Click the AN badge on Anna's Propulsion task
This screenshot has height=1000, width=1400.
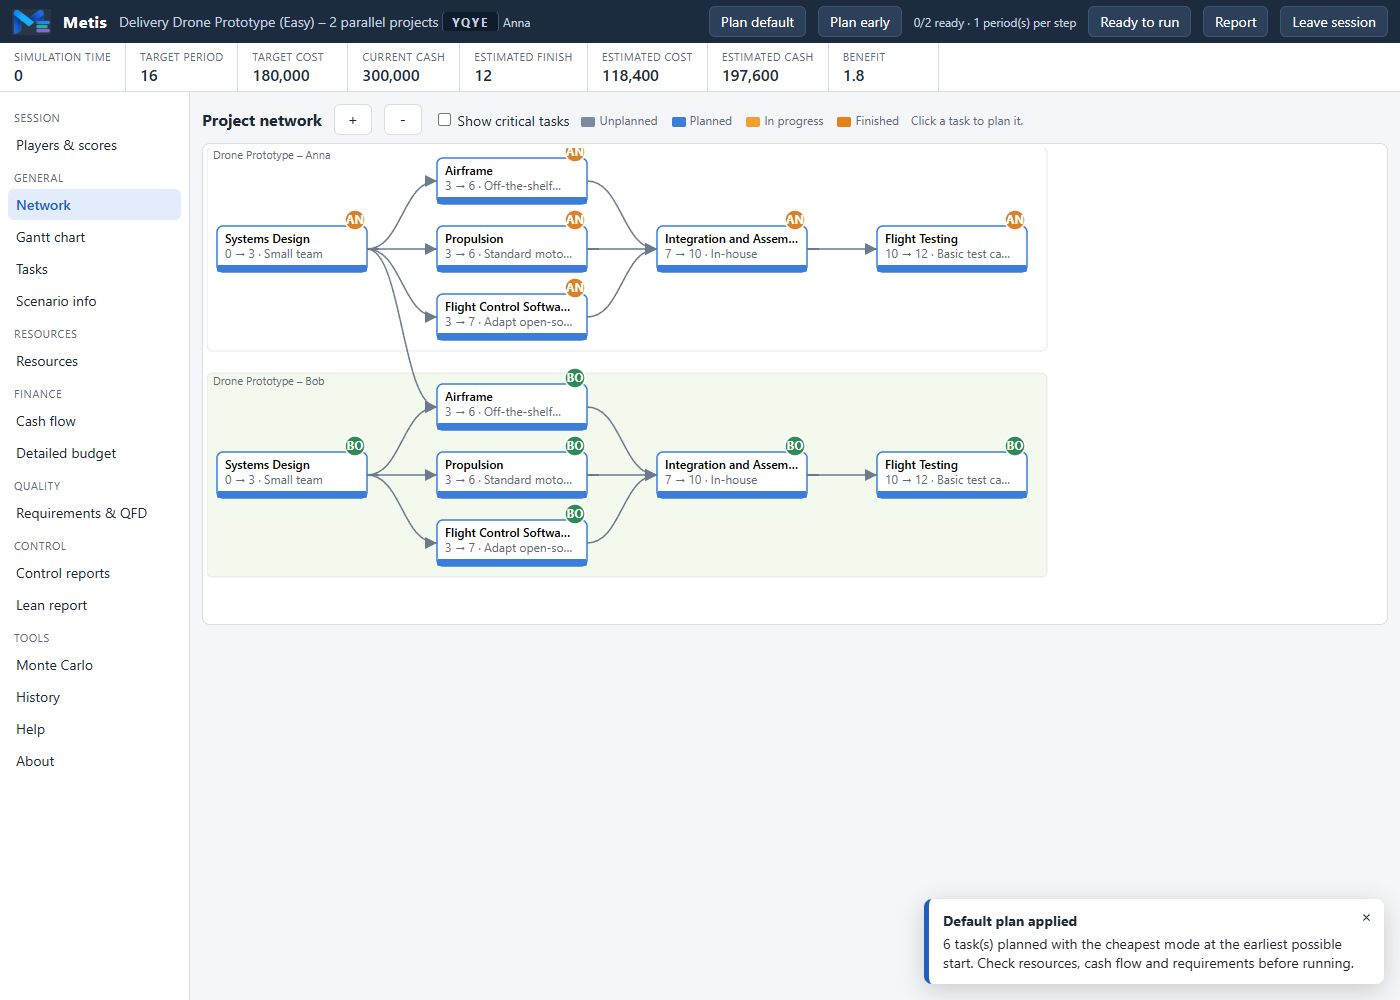tap(575, 220)
